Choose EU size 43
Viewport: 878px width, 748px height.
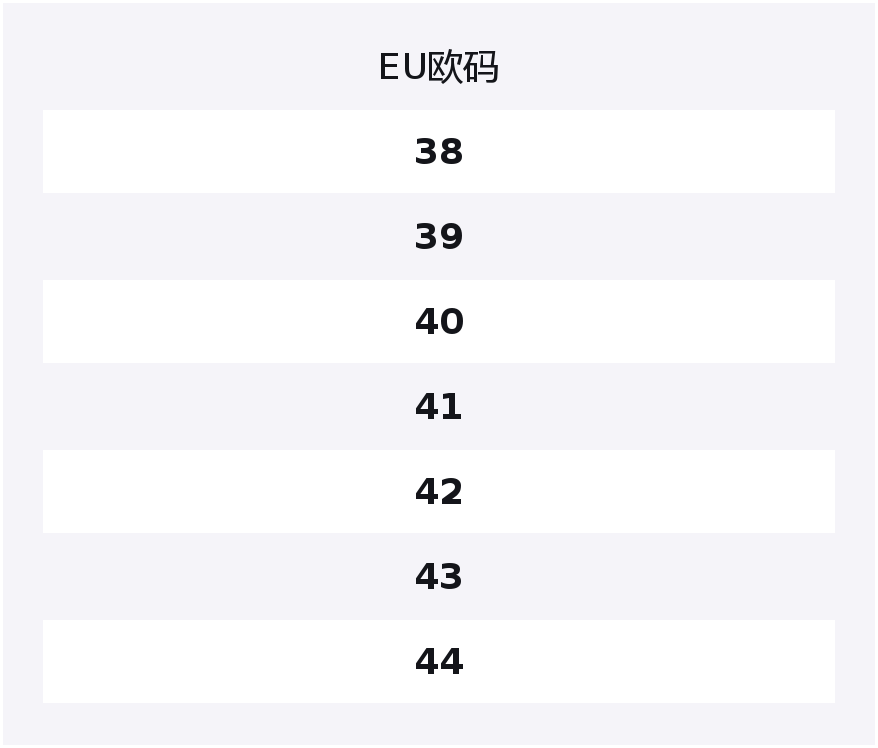point(439,577)
